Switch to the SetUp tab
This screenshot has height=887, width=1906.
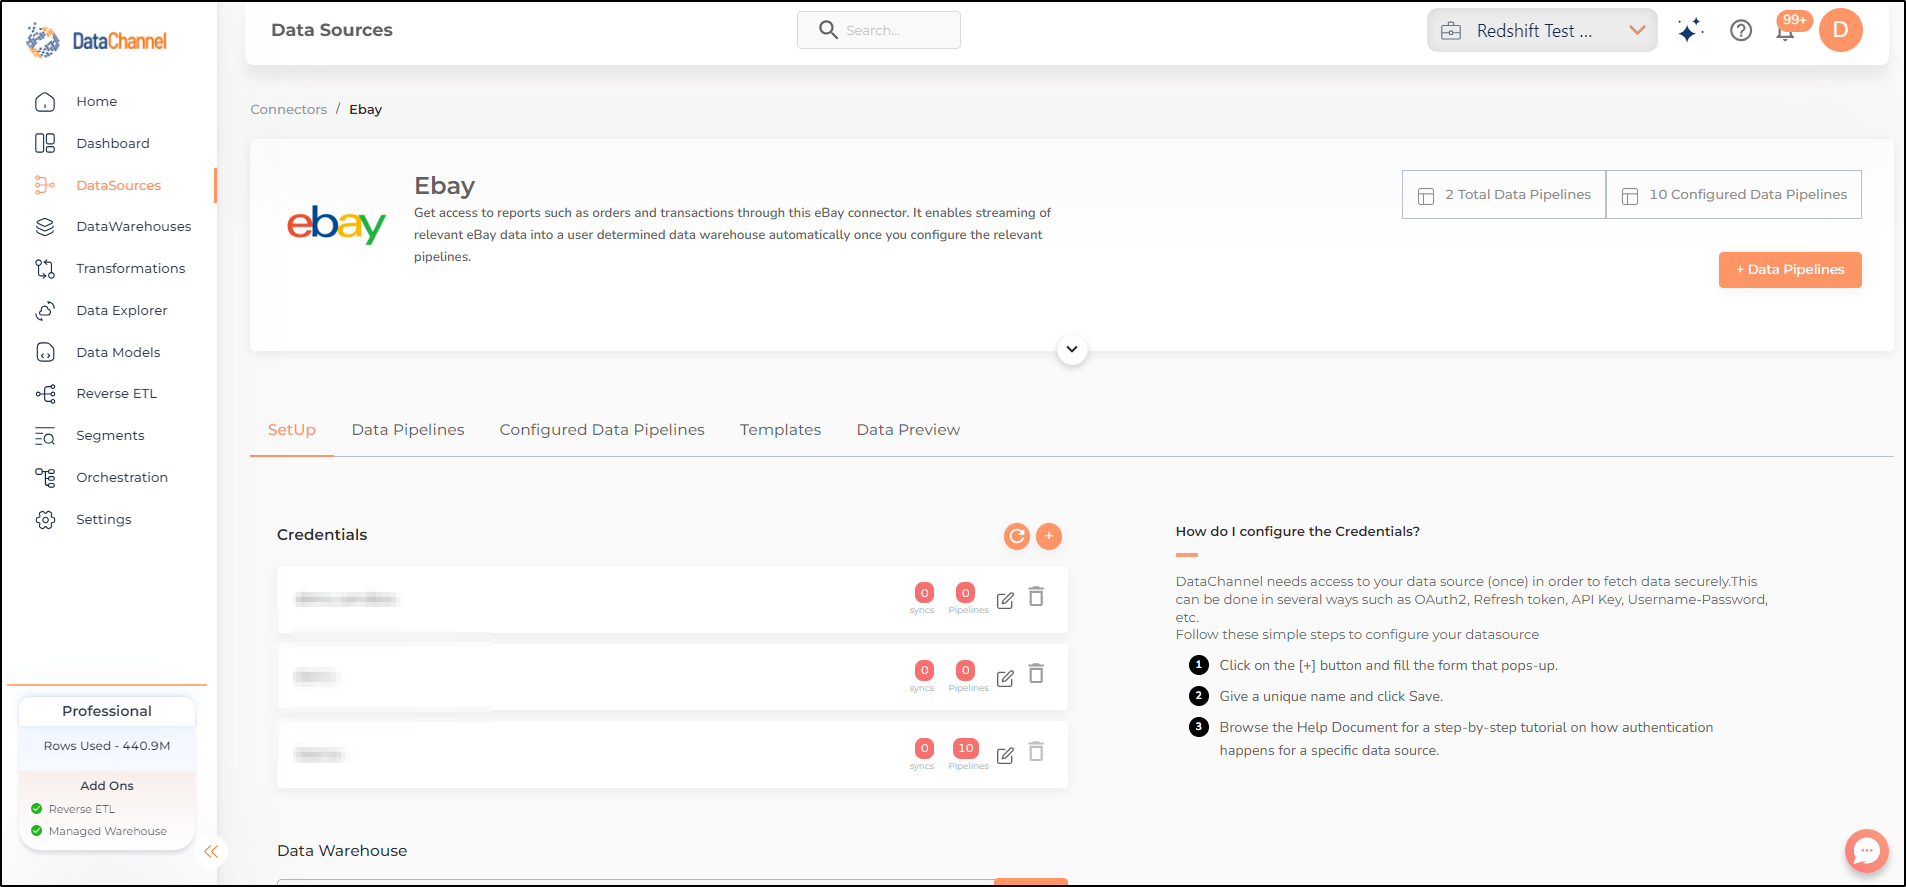pos(292,430)
